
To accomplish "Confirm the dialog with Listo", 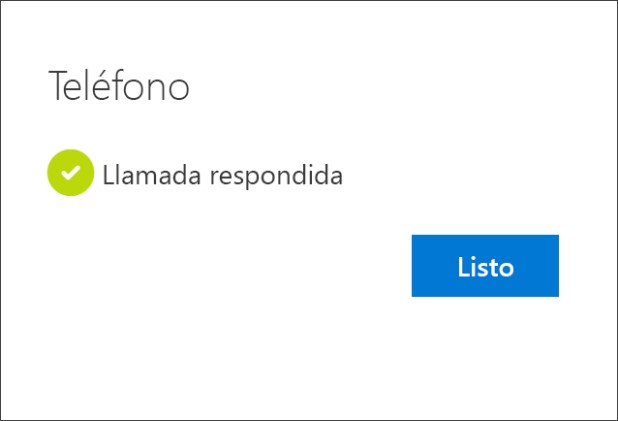I will tap(485, 266).
